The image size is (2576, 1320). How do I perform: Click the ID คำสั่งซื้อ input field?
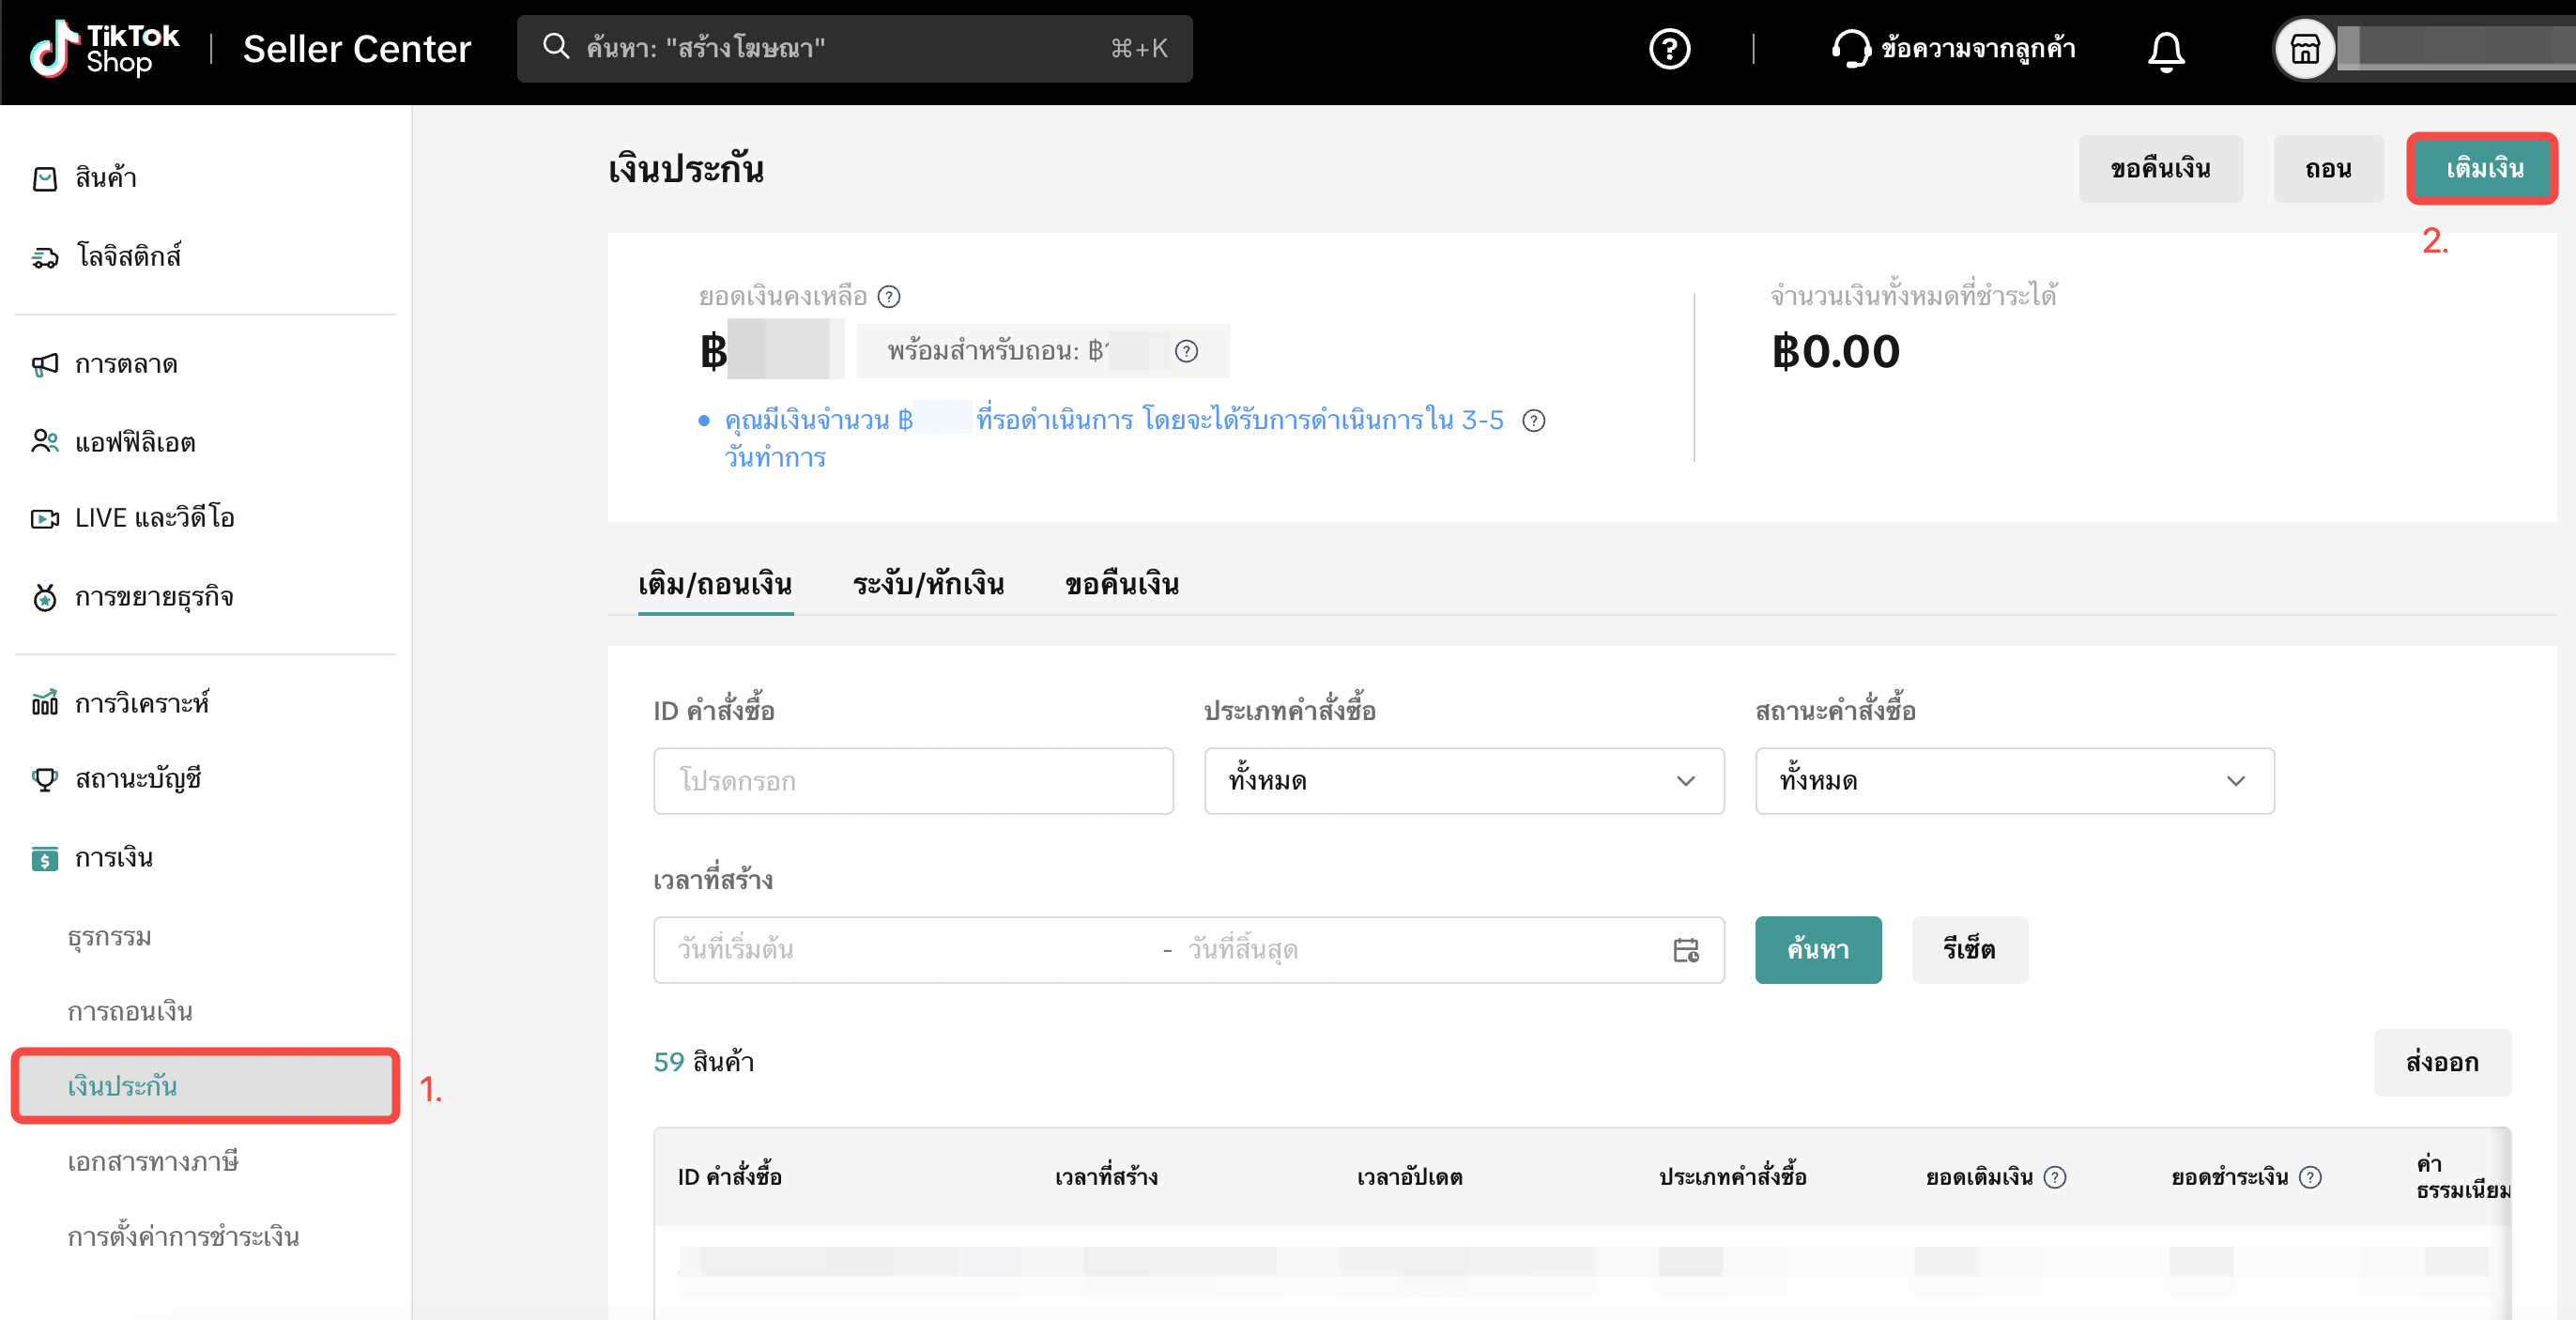(x=912, y=781)
